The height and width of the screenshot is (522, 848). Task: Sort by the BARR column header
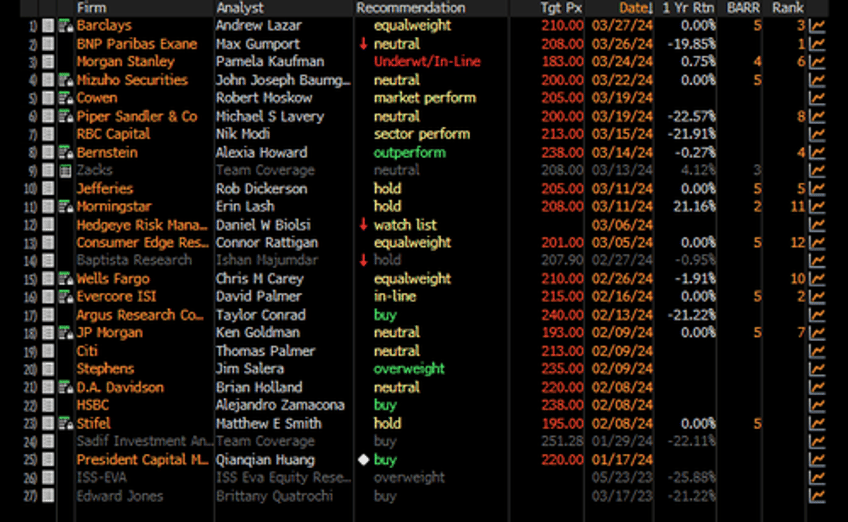coord(743,8)
